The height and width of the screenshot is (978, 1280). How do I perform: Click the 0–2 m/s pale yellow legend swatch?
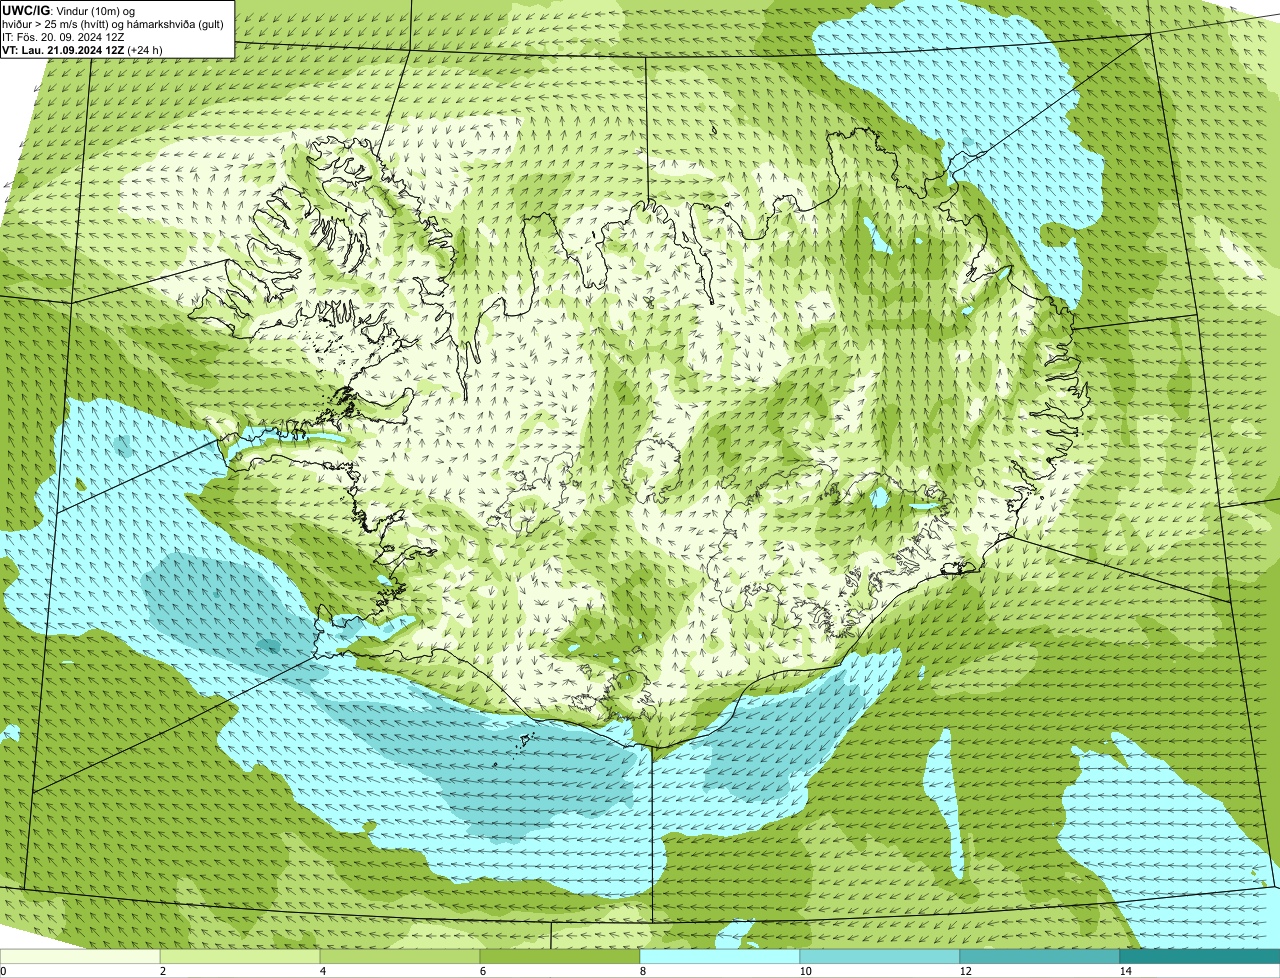point(80,956)
